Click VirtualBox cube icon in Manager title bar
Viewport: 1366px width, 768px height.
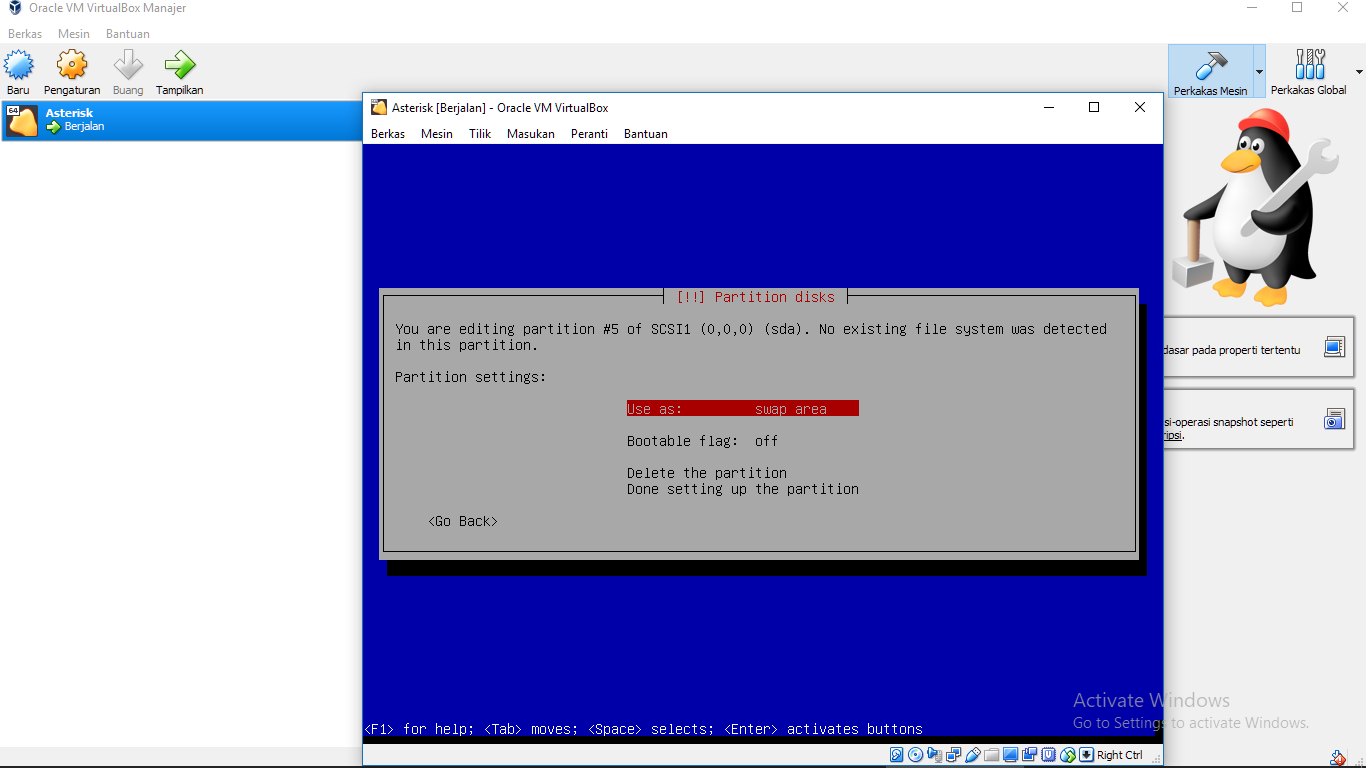14,8
